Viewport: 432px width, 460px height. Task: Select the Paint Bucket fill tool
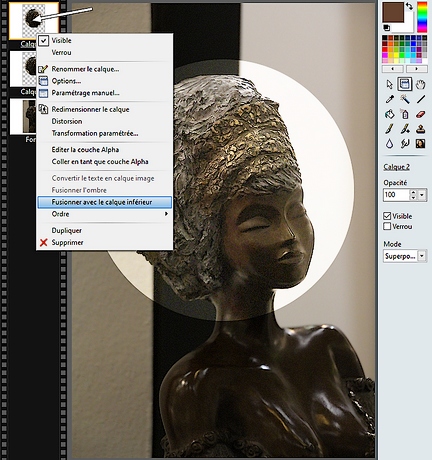point(389,114)
